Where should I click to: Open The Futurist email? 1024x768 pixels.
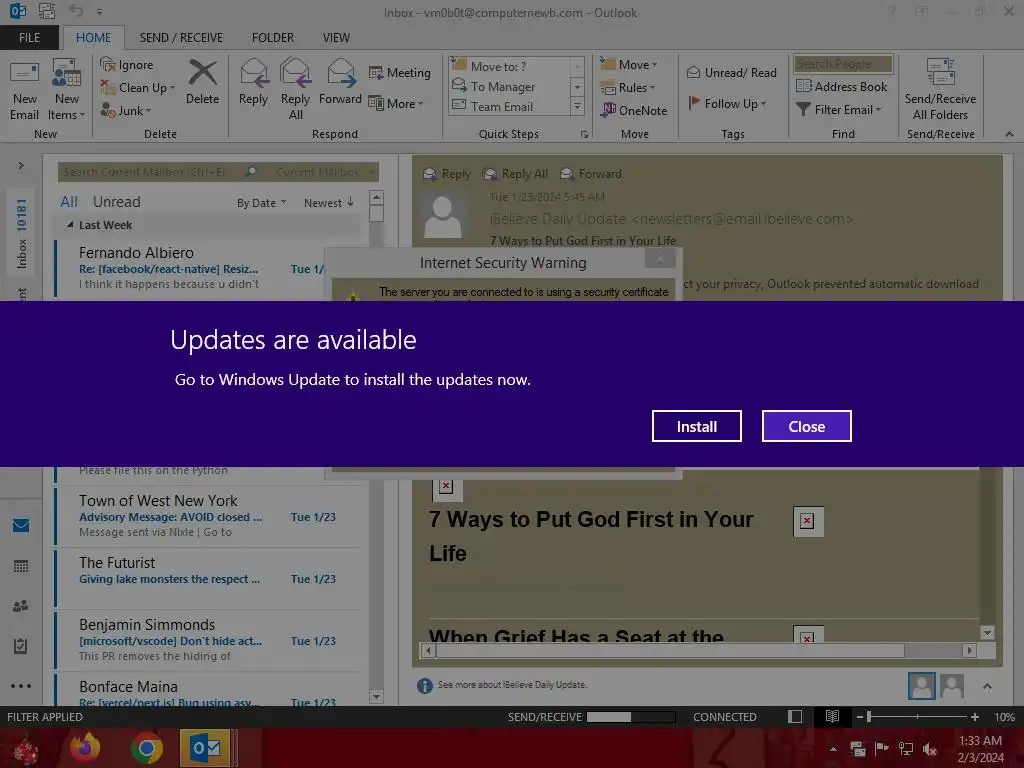click(x=208, y=577)
